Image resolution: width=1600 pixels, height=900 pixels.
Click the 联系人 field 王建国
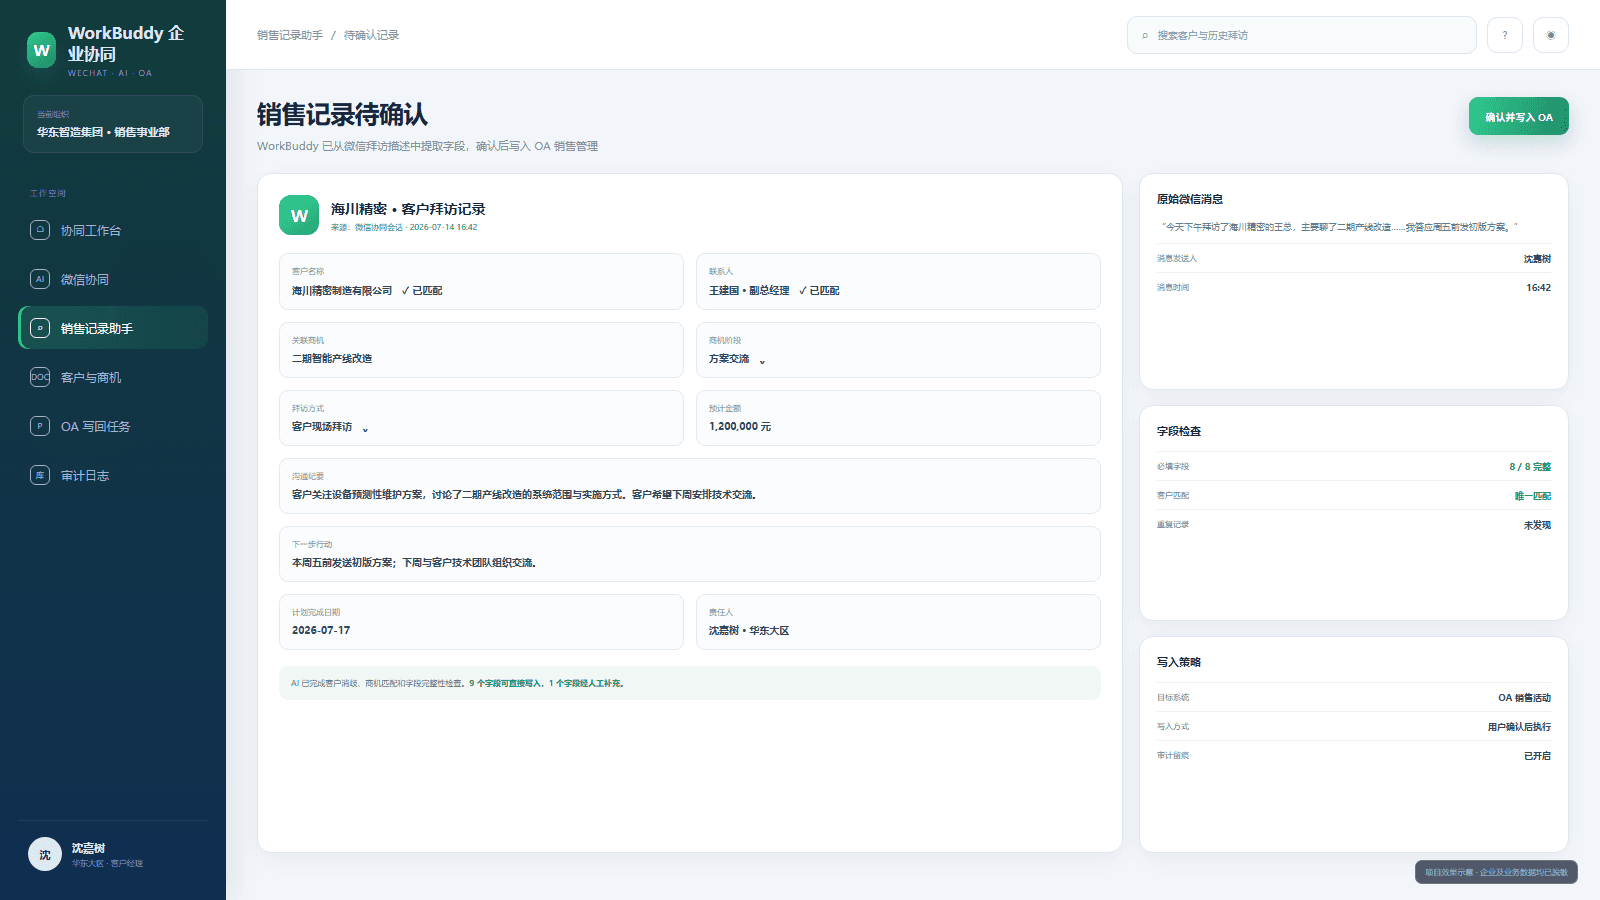[898, 281]
